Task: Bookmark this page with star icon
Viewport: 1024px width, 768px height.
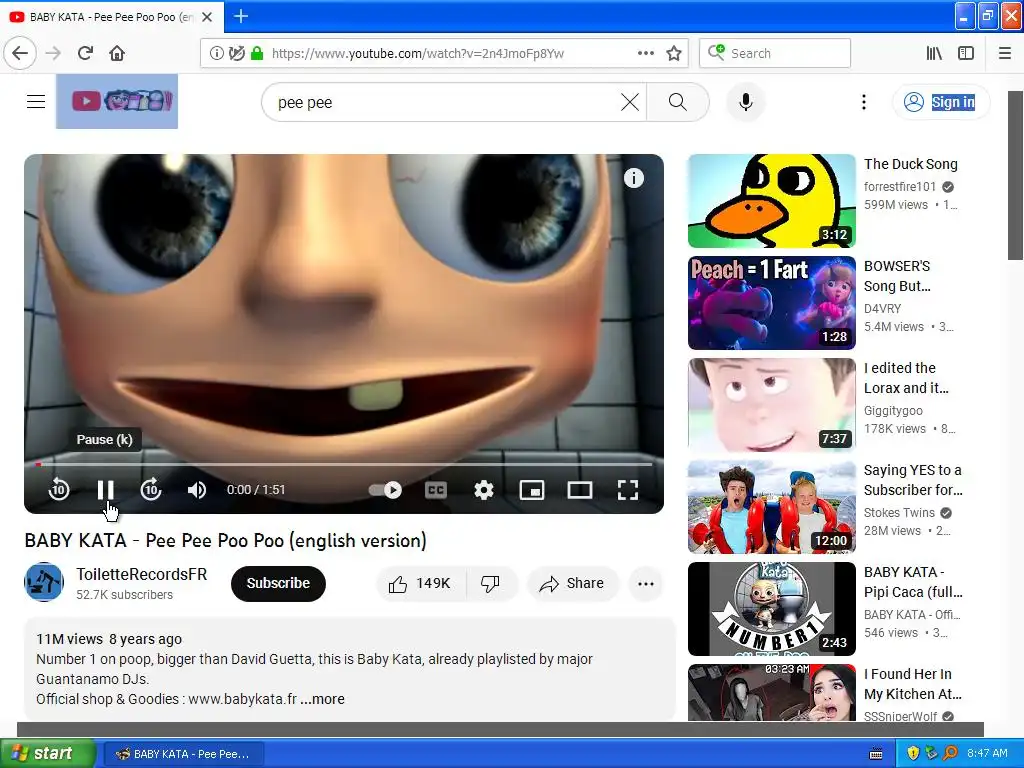Action: point(674,54)
